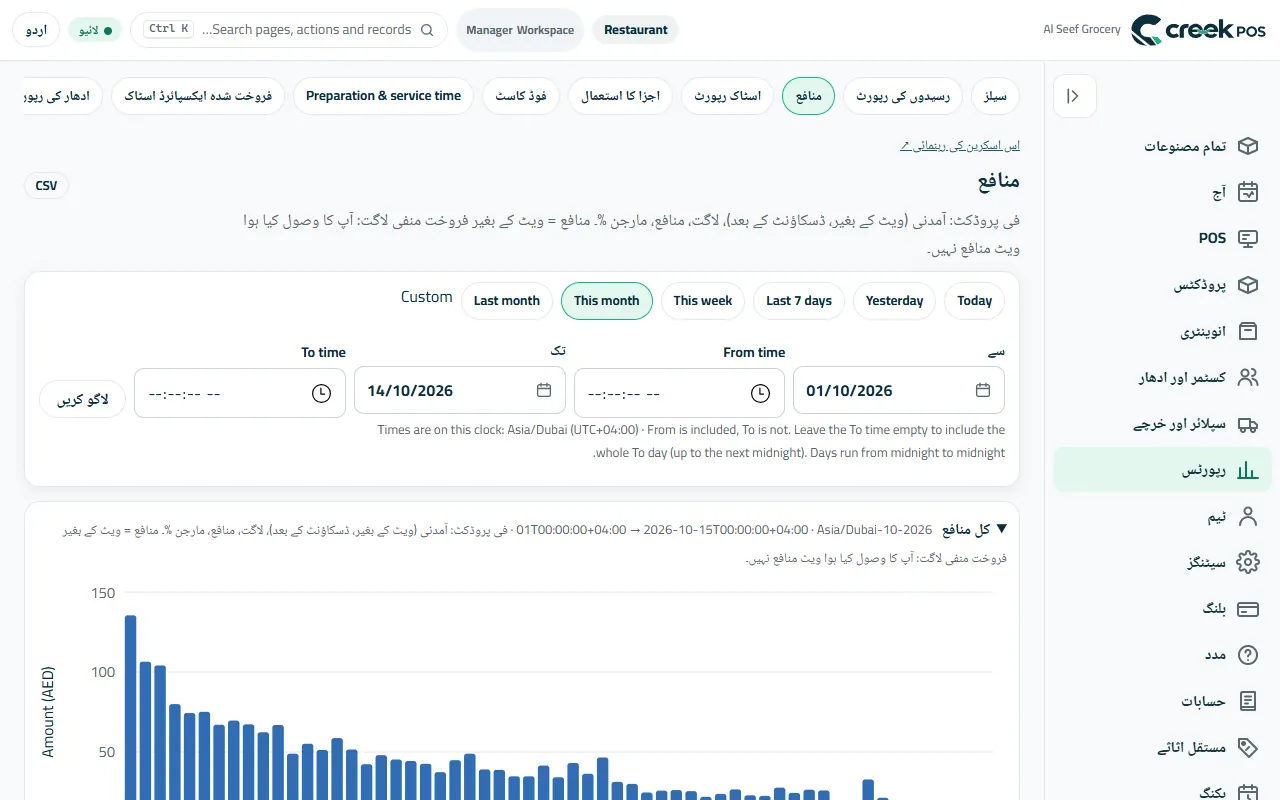Click the To time clock icon
Viewport: 1280px width, 800px height.
[321, 393]
